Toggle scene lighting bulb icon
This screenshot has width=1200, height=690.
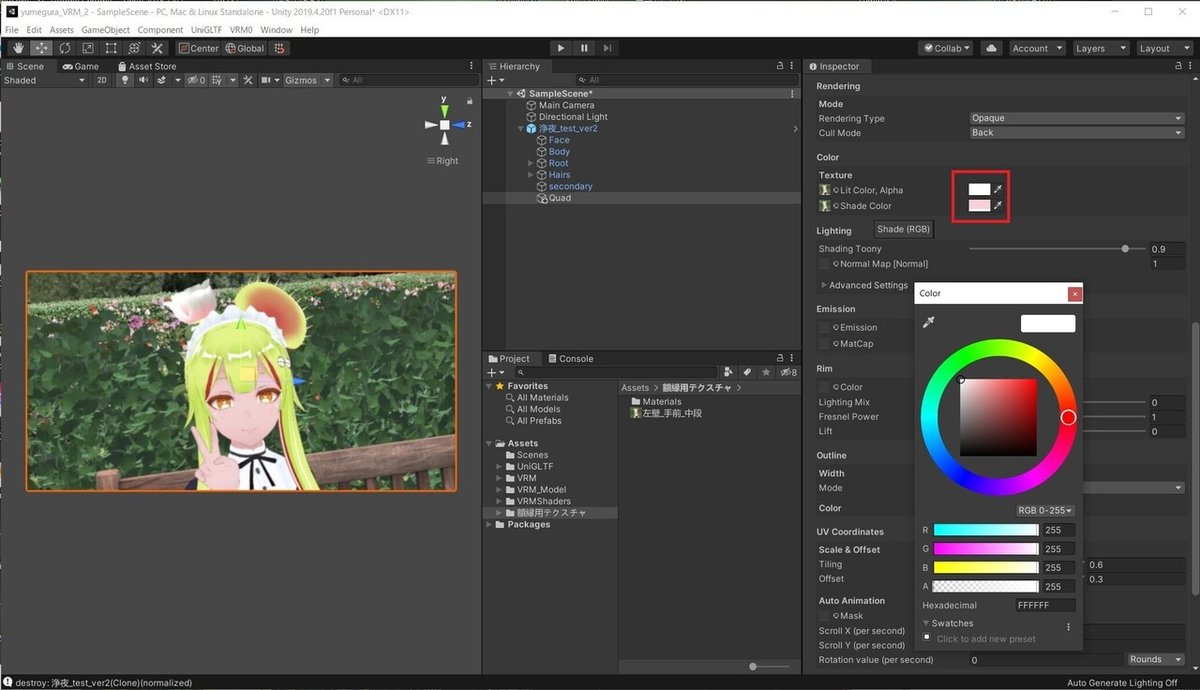coord(126,80)
